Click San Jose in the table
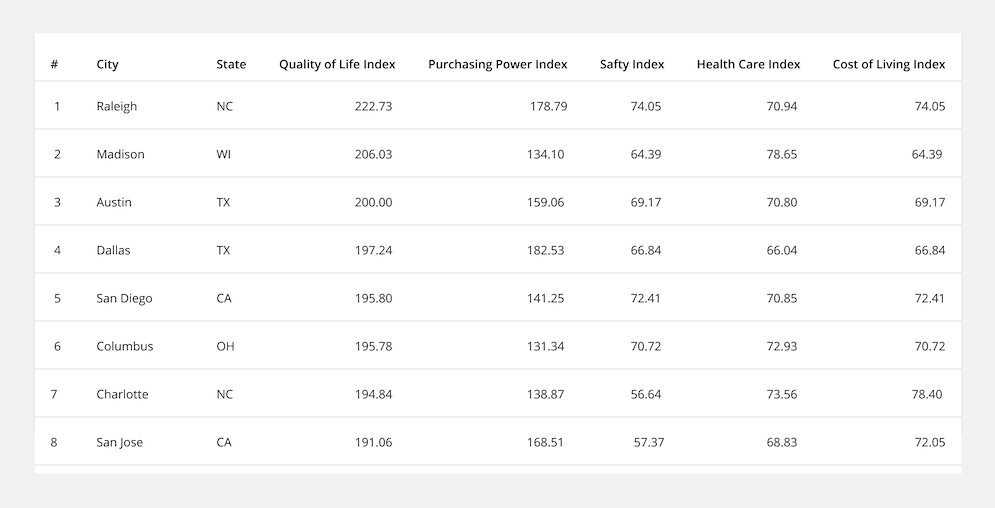The height and width of the screenshot is (508, 995). coord(119,443)
